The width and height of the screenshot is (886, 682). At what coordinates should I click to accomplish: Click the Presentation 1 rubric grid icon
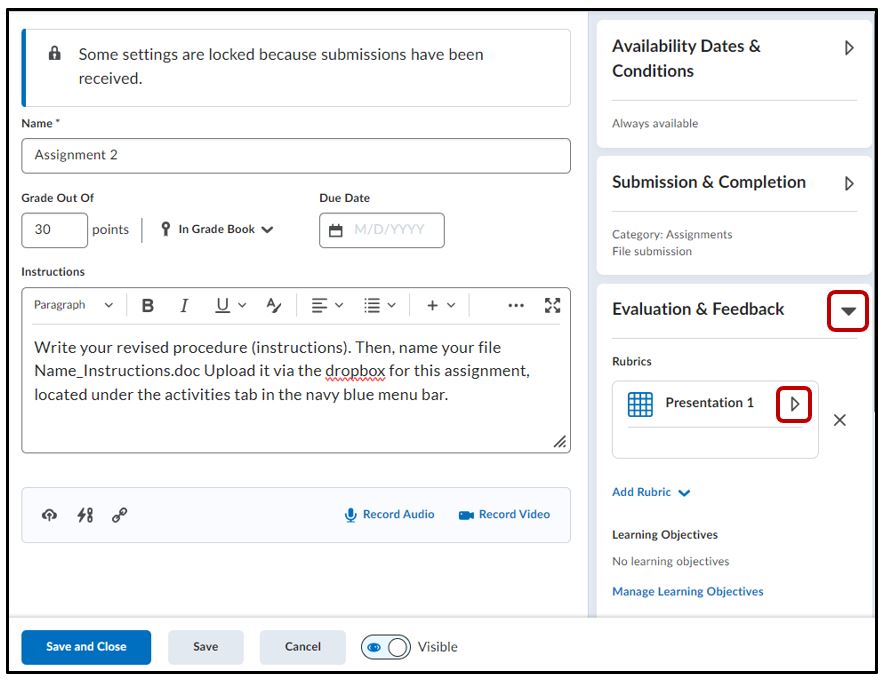pos(640,404)
